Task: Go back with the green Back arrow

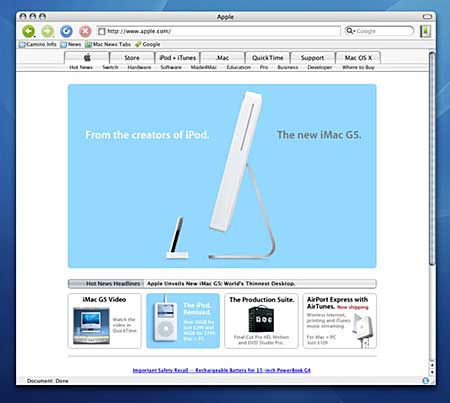Action: pos(29,31)
